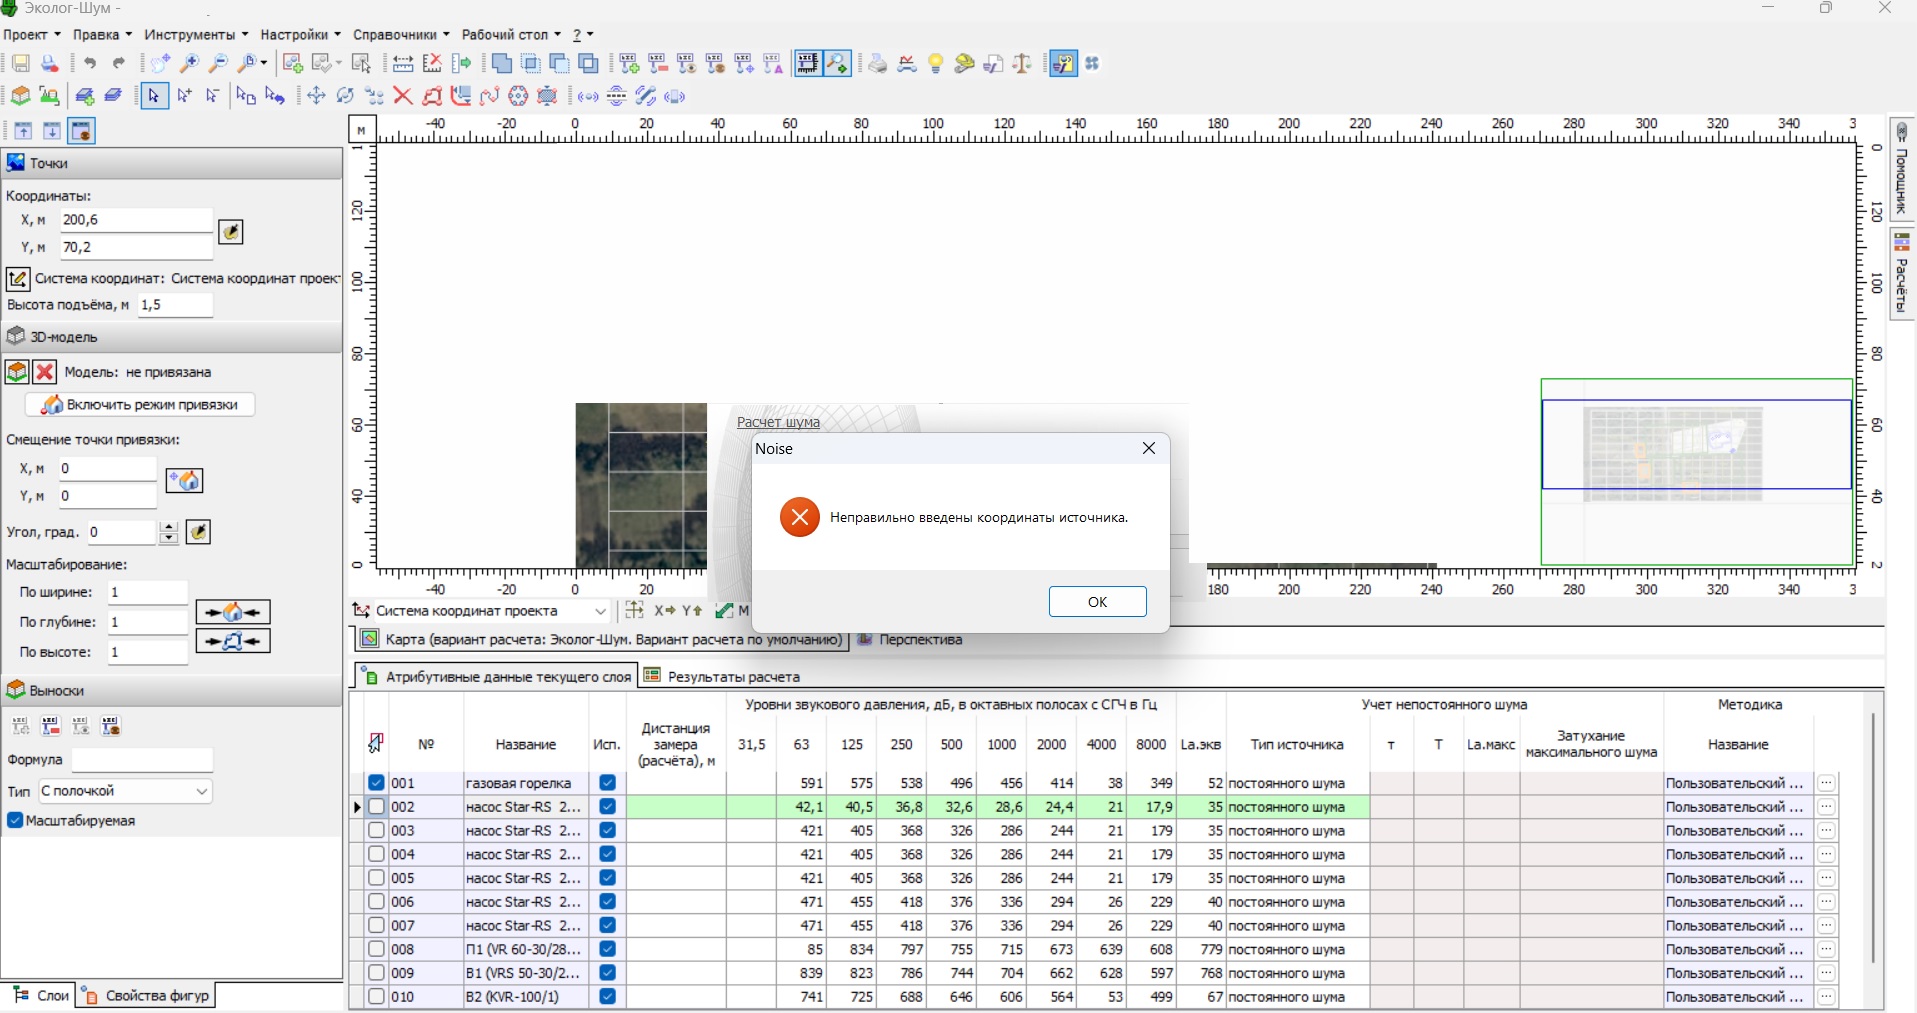Switch to the Результаты расчета tab
The width and height of the screenshot is (1917, 1013).
(722, 676)
